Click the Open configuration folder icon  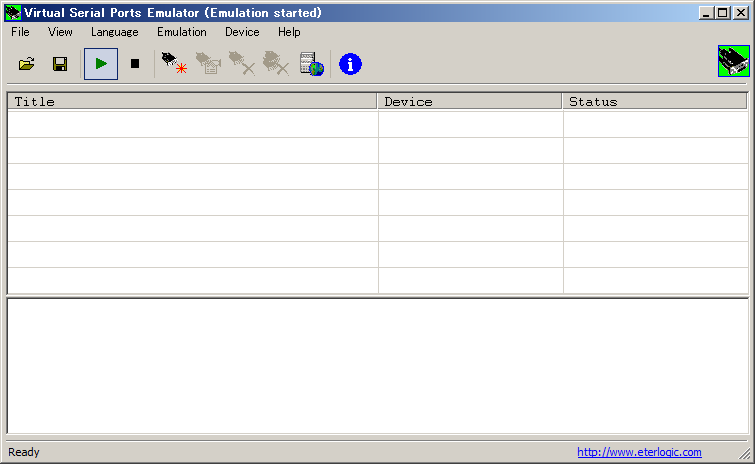point(27,64)
